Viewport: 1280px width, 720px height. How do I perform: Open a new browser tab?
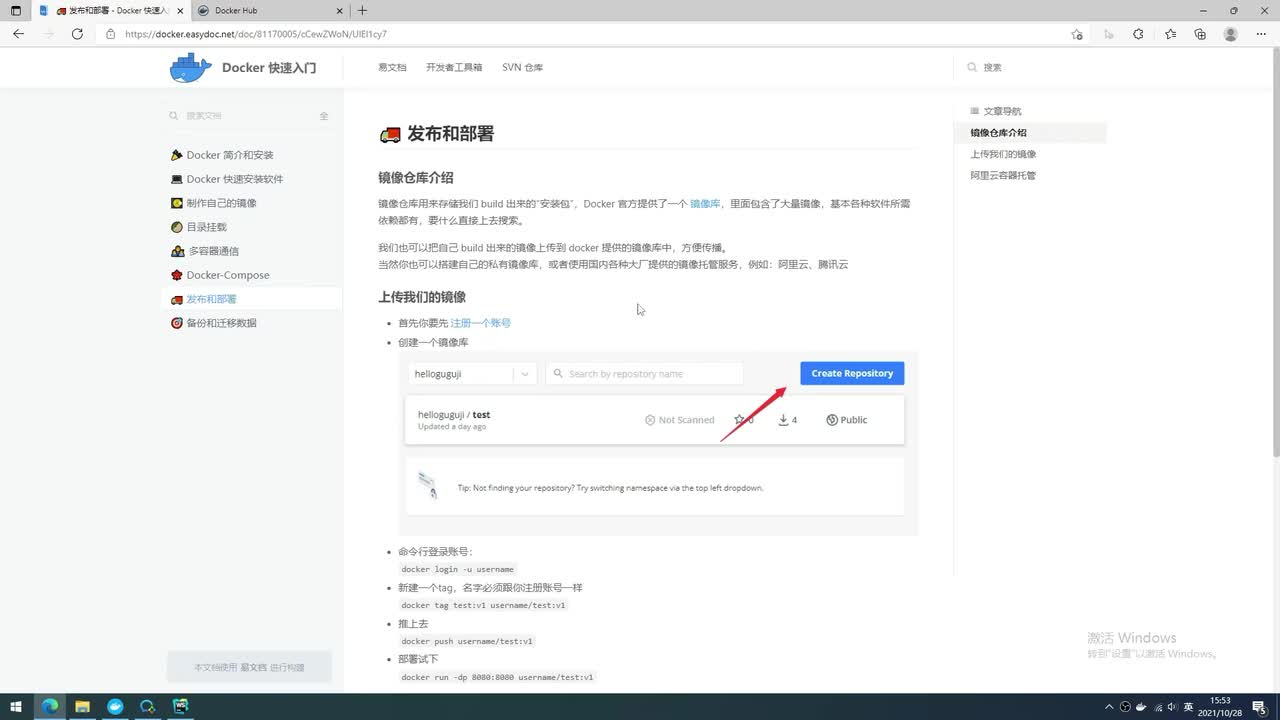tap(362, 10)
